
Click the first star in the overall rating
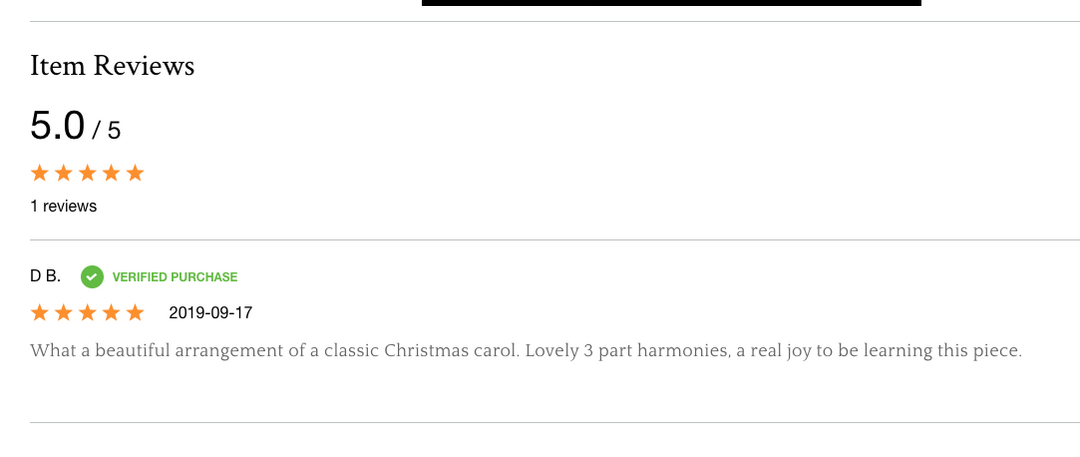coord(40,173)
